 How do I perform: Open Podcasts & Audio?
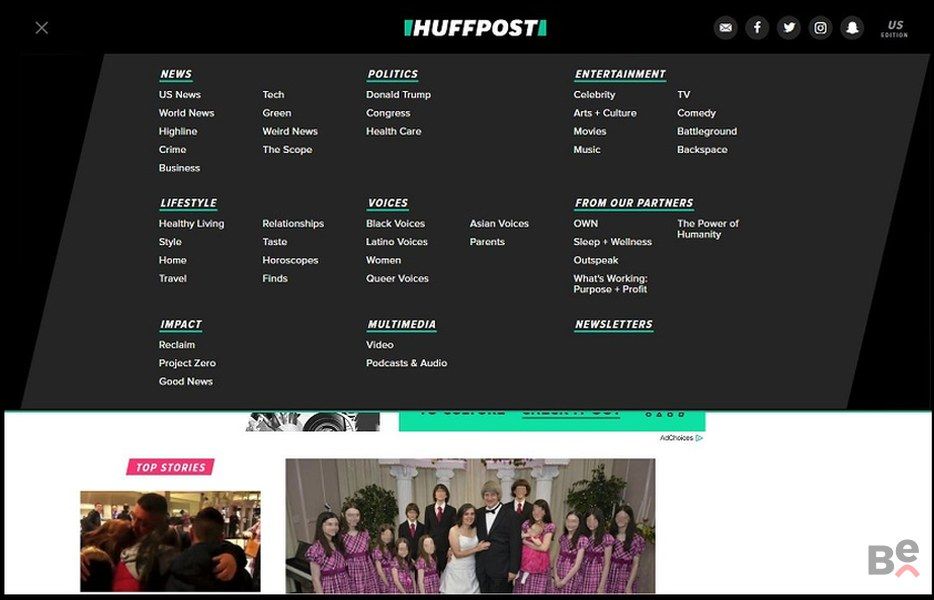coord(406,363)
